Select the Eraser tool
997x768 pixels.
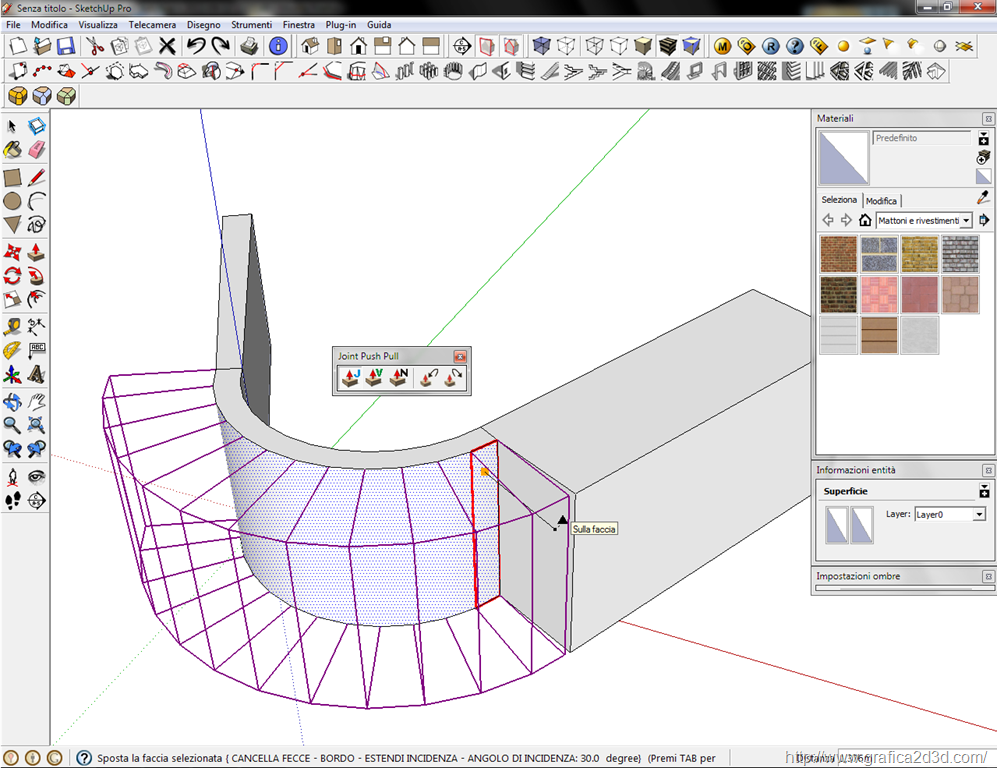coord(37,150)
